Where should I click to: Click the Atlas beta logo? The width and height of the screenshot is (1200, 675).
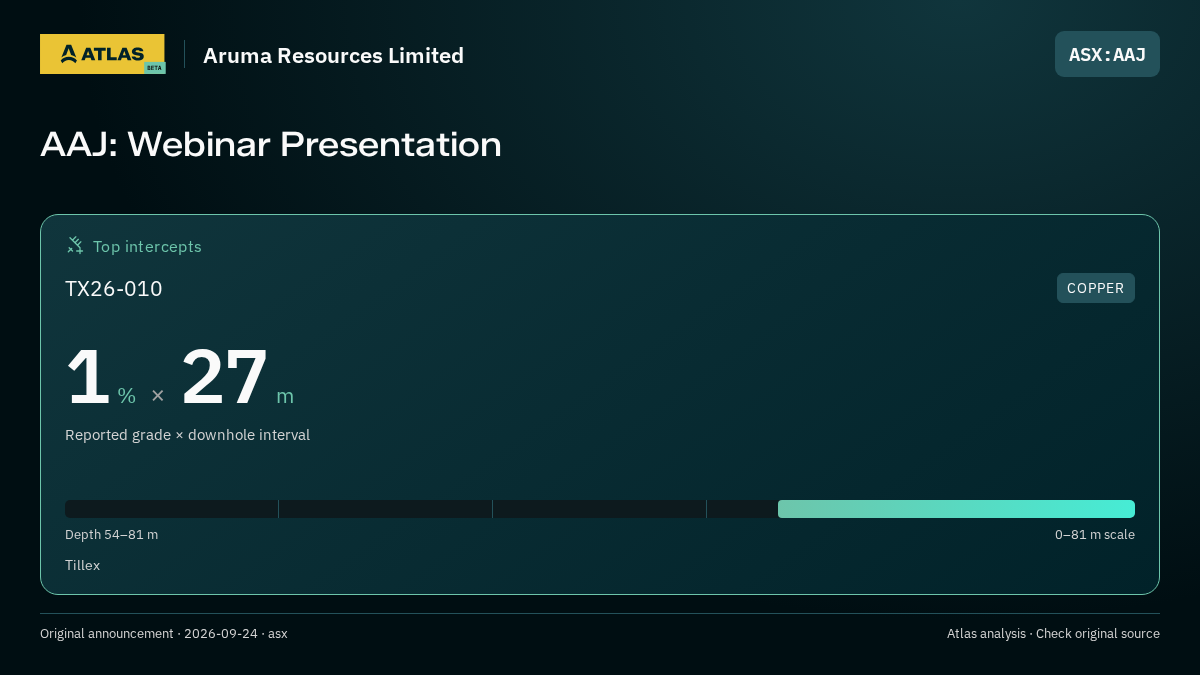(102, 54)
